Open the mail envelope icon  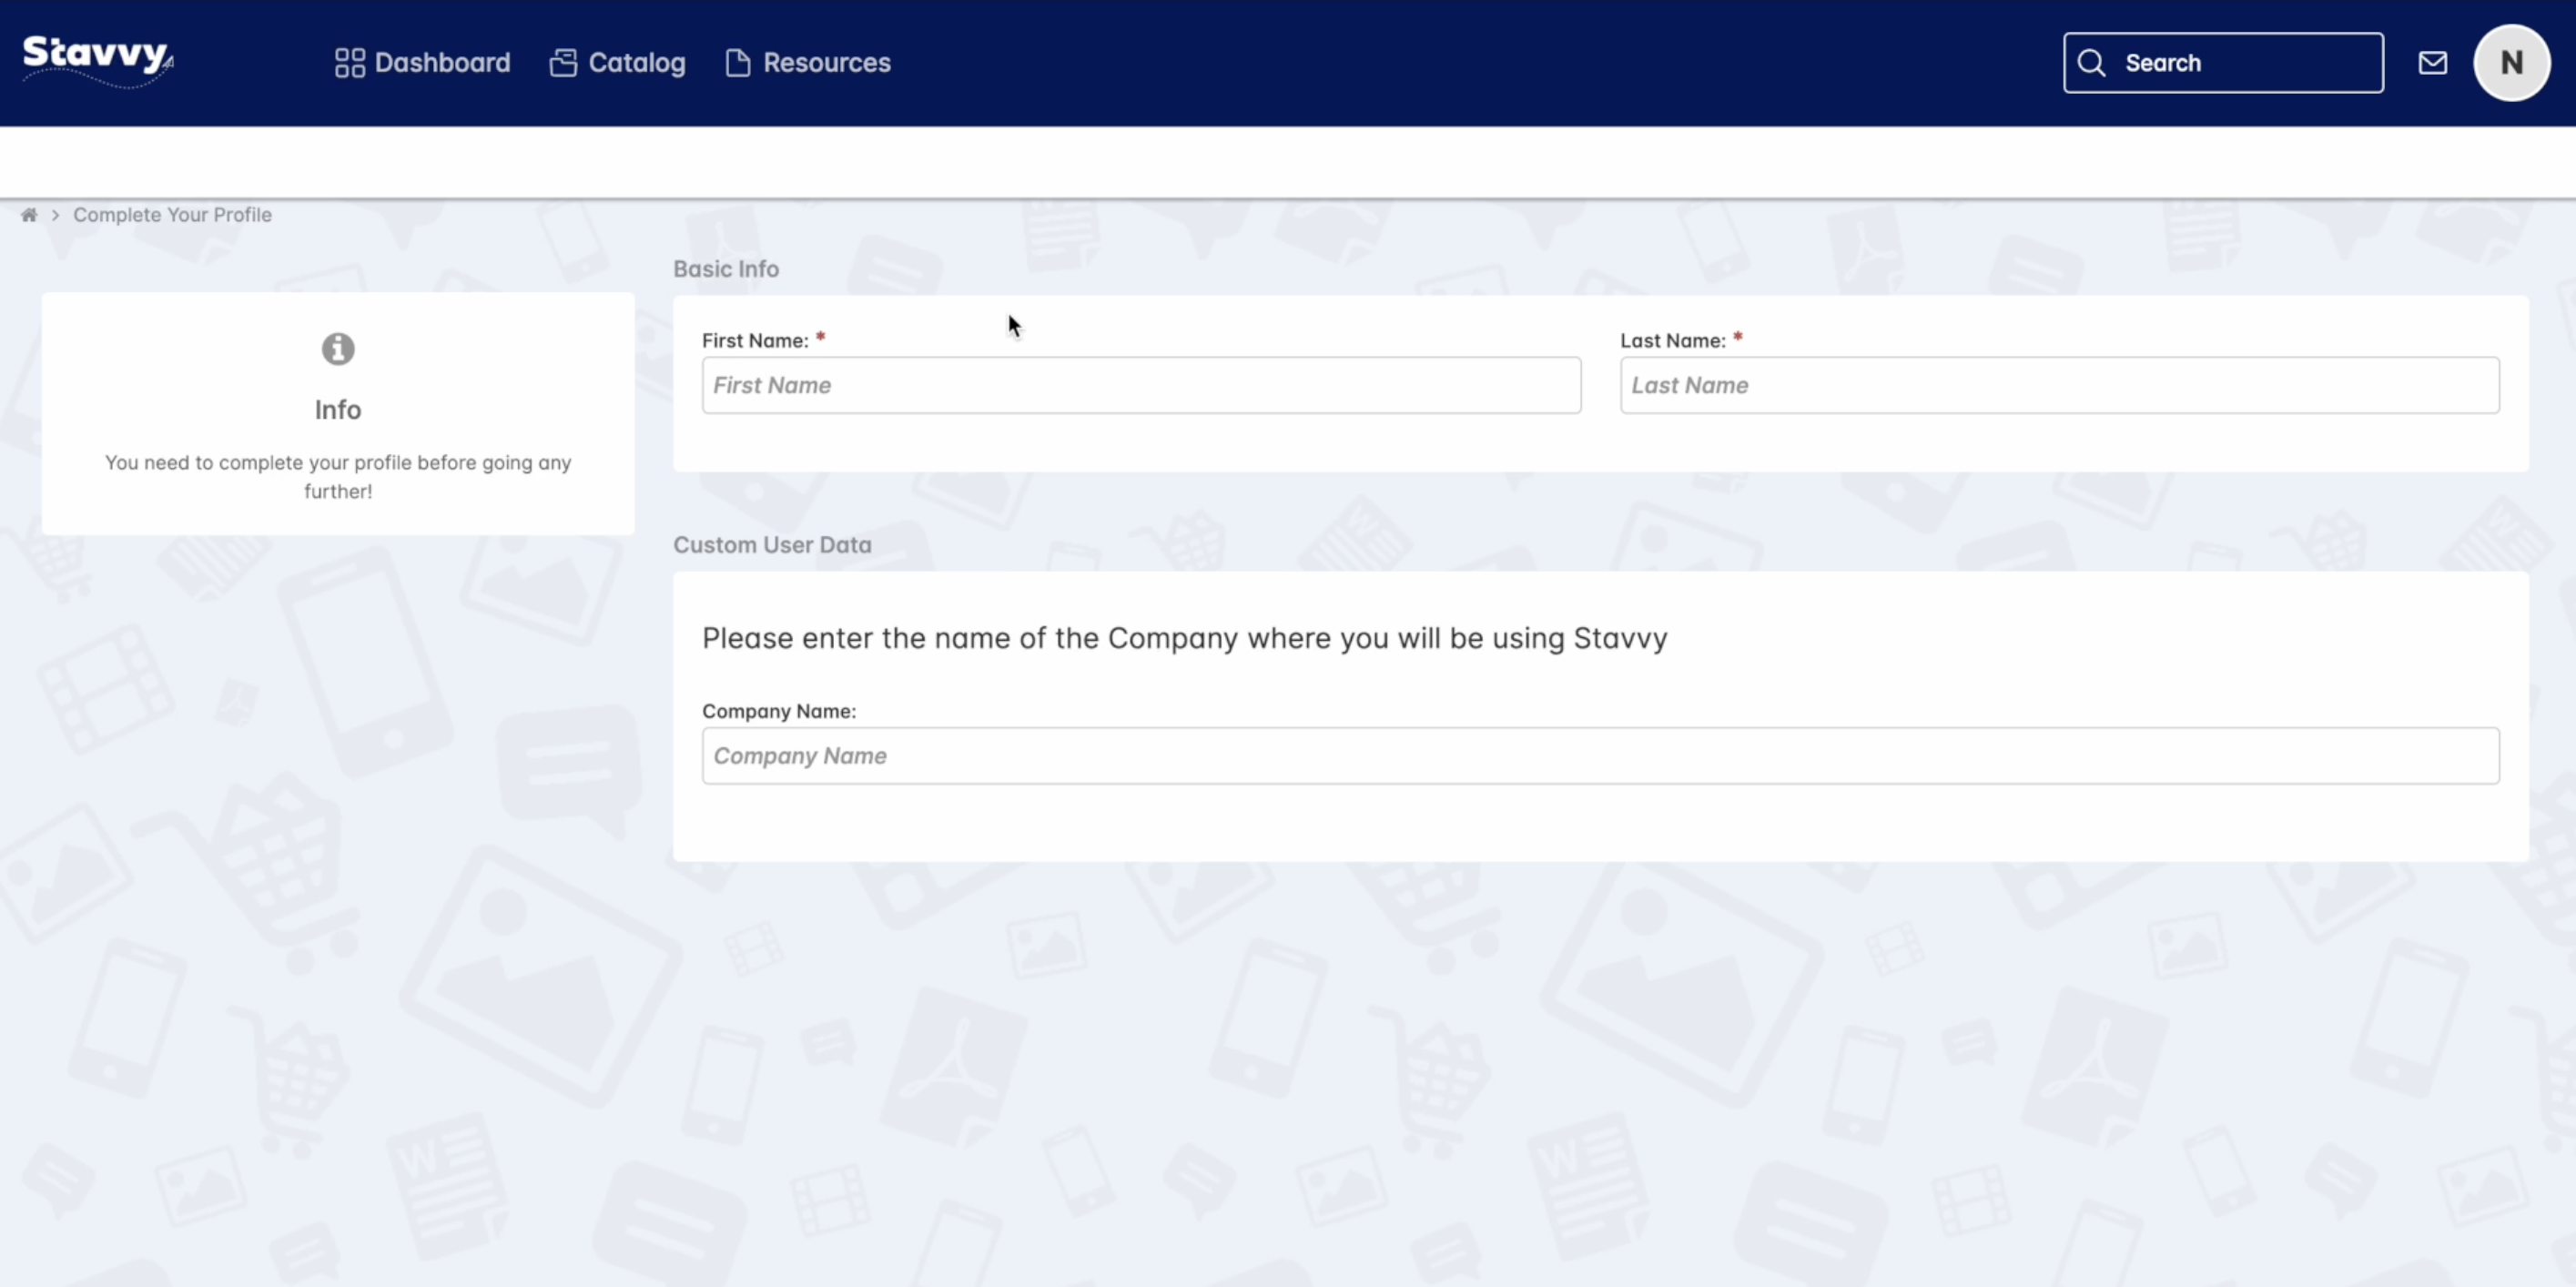point(2432,63)
